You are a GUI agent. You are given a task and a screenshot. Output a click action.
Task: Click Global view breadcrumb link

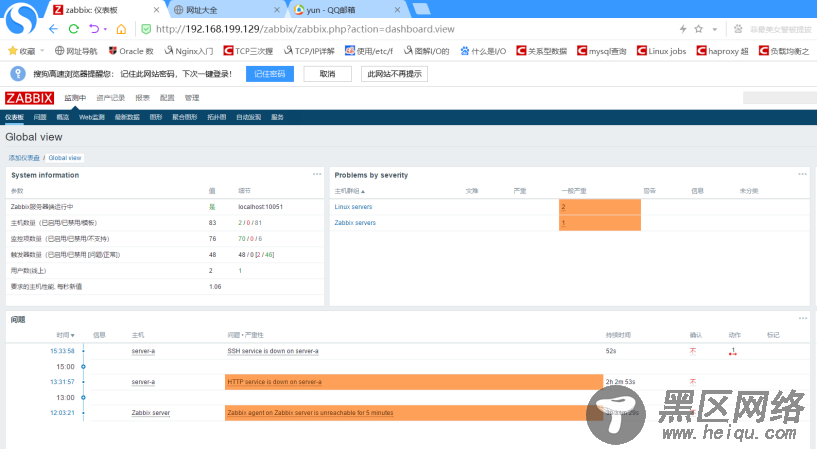coord(65,158)
